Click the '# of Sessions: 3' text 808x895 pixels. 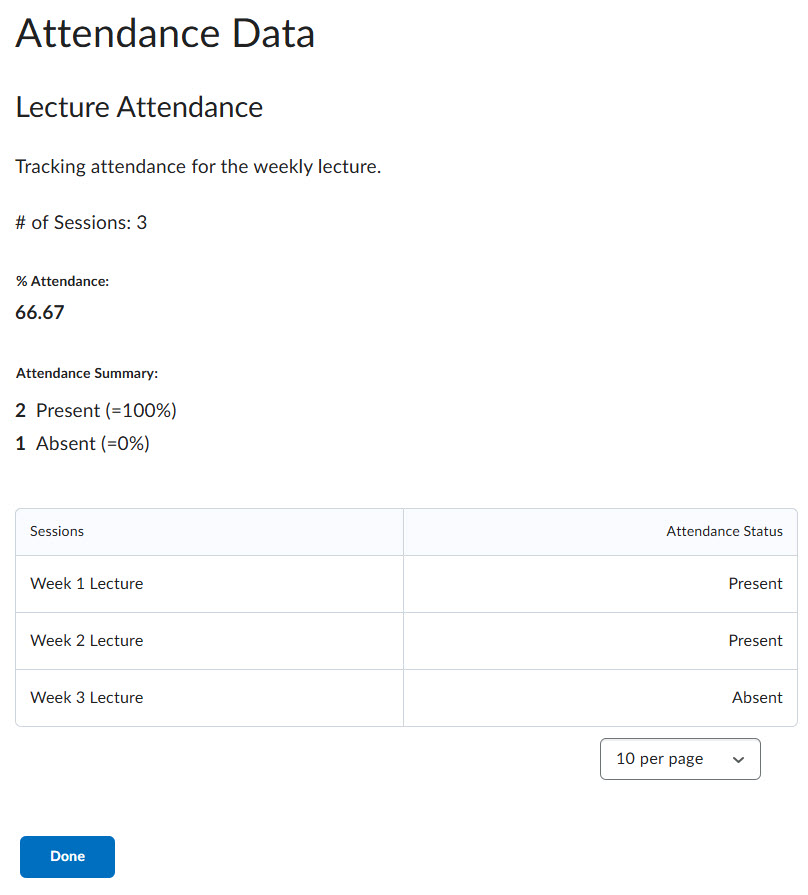[x=81, y=222]
